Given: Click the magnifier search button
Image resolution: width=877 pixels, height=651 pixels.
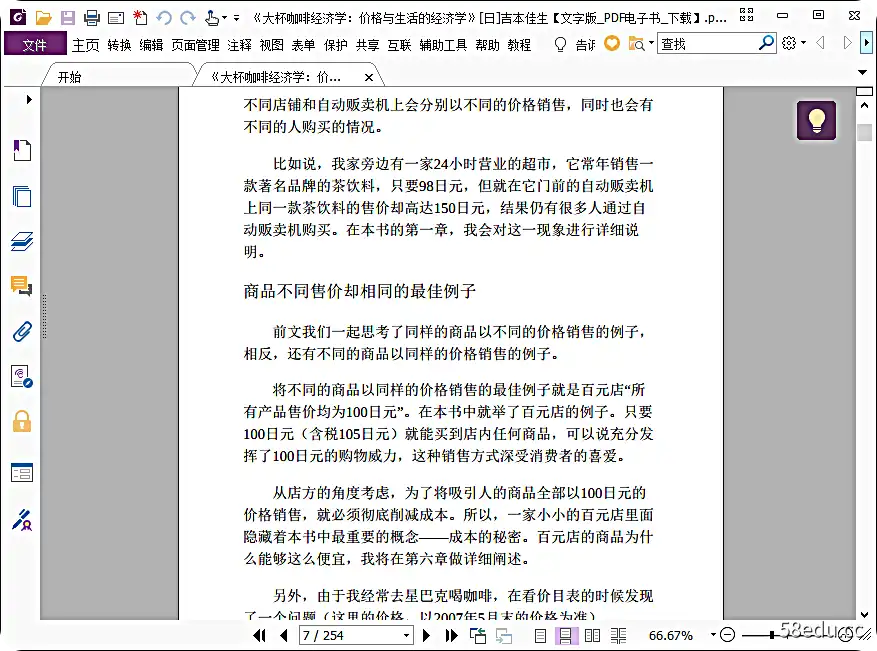Looking at the screenshot, I should coord(766,43).
